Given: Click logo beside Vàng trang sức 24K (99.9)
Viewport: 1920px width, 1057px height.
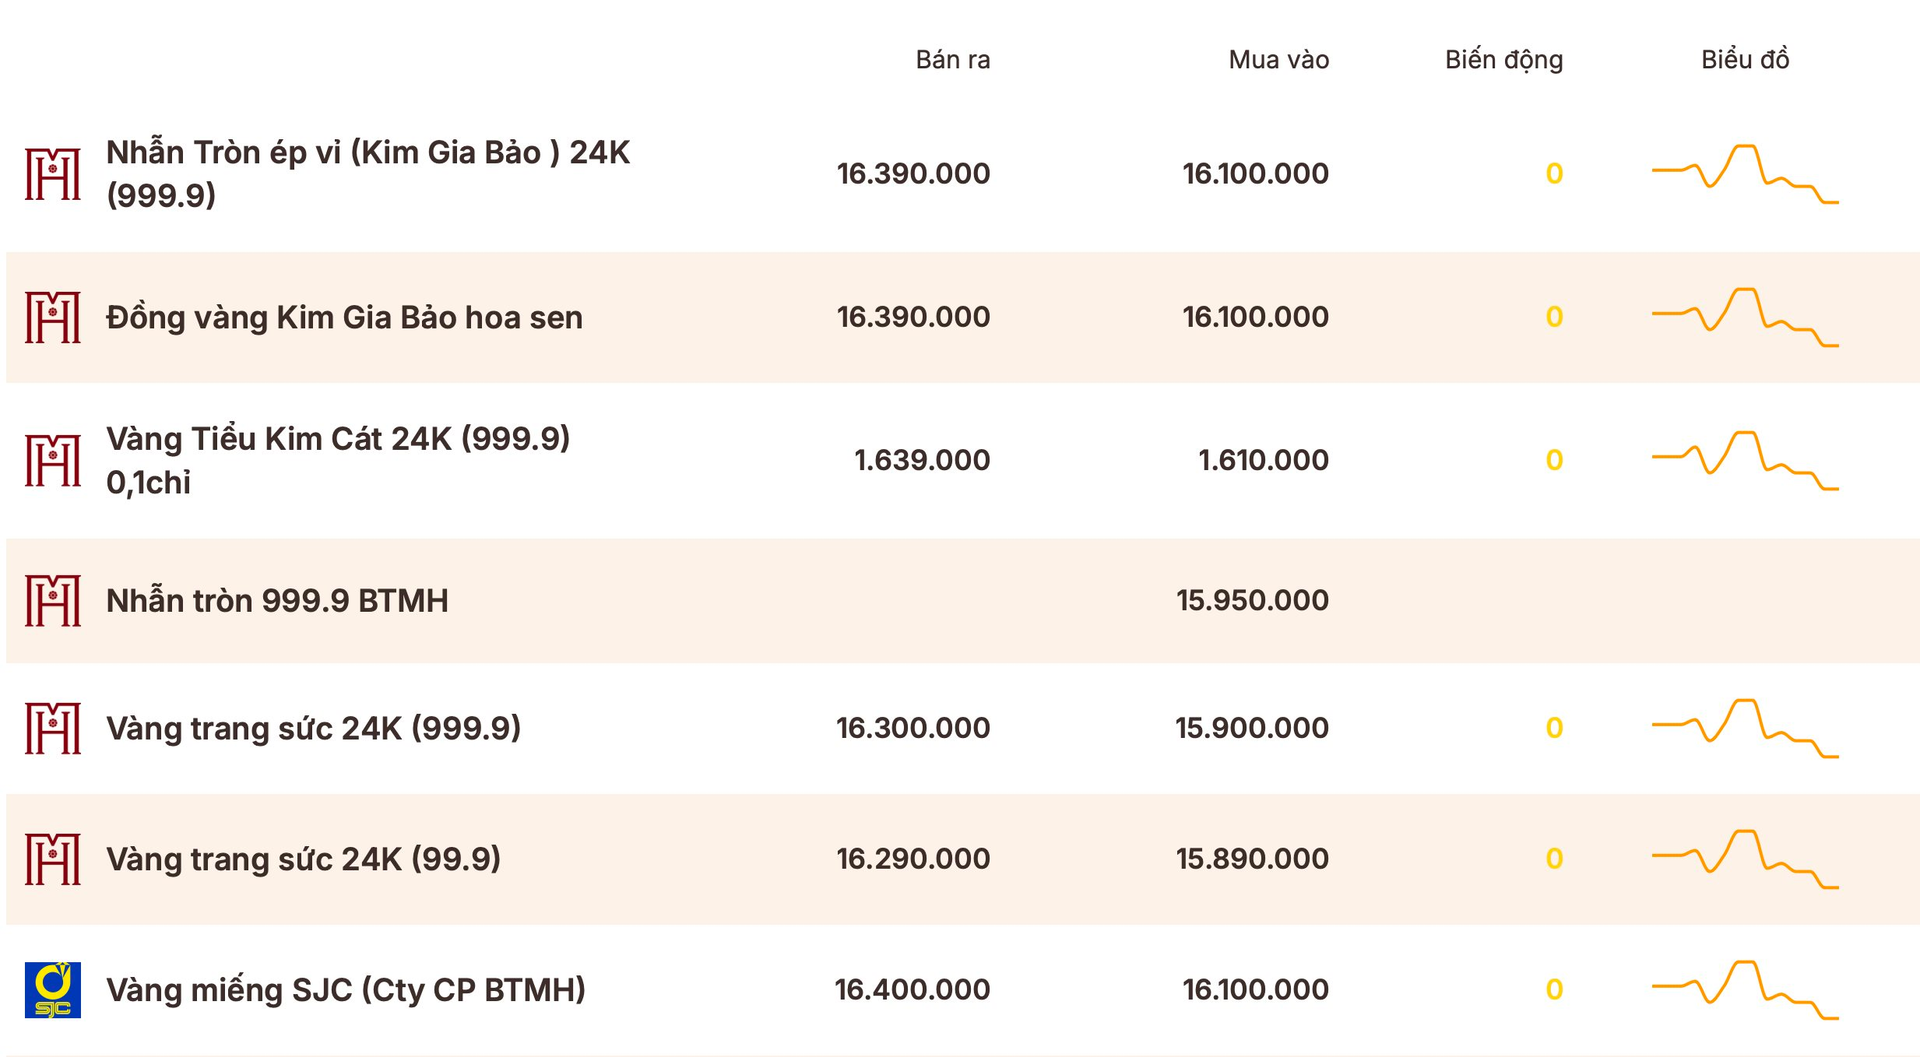Looking at the screenshot, I should pos(53,859).
